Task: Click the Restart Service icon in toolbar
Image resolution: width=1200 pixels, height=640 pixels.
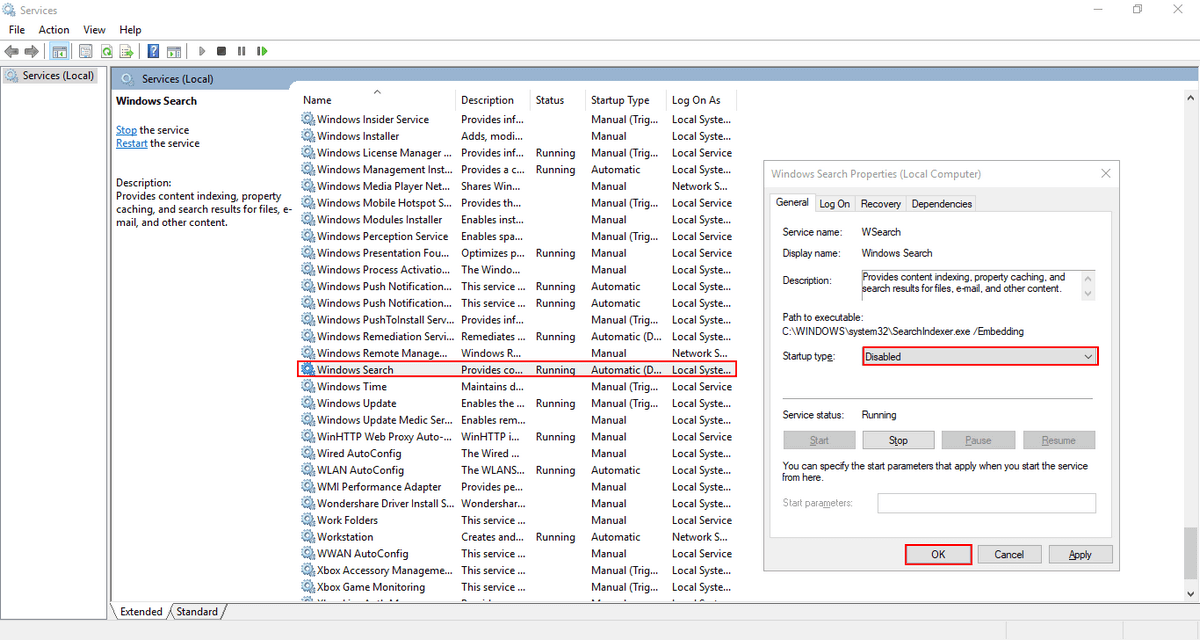Action: (262, 51)
